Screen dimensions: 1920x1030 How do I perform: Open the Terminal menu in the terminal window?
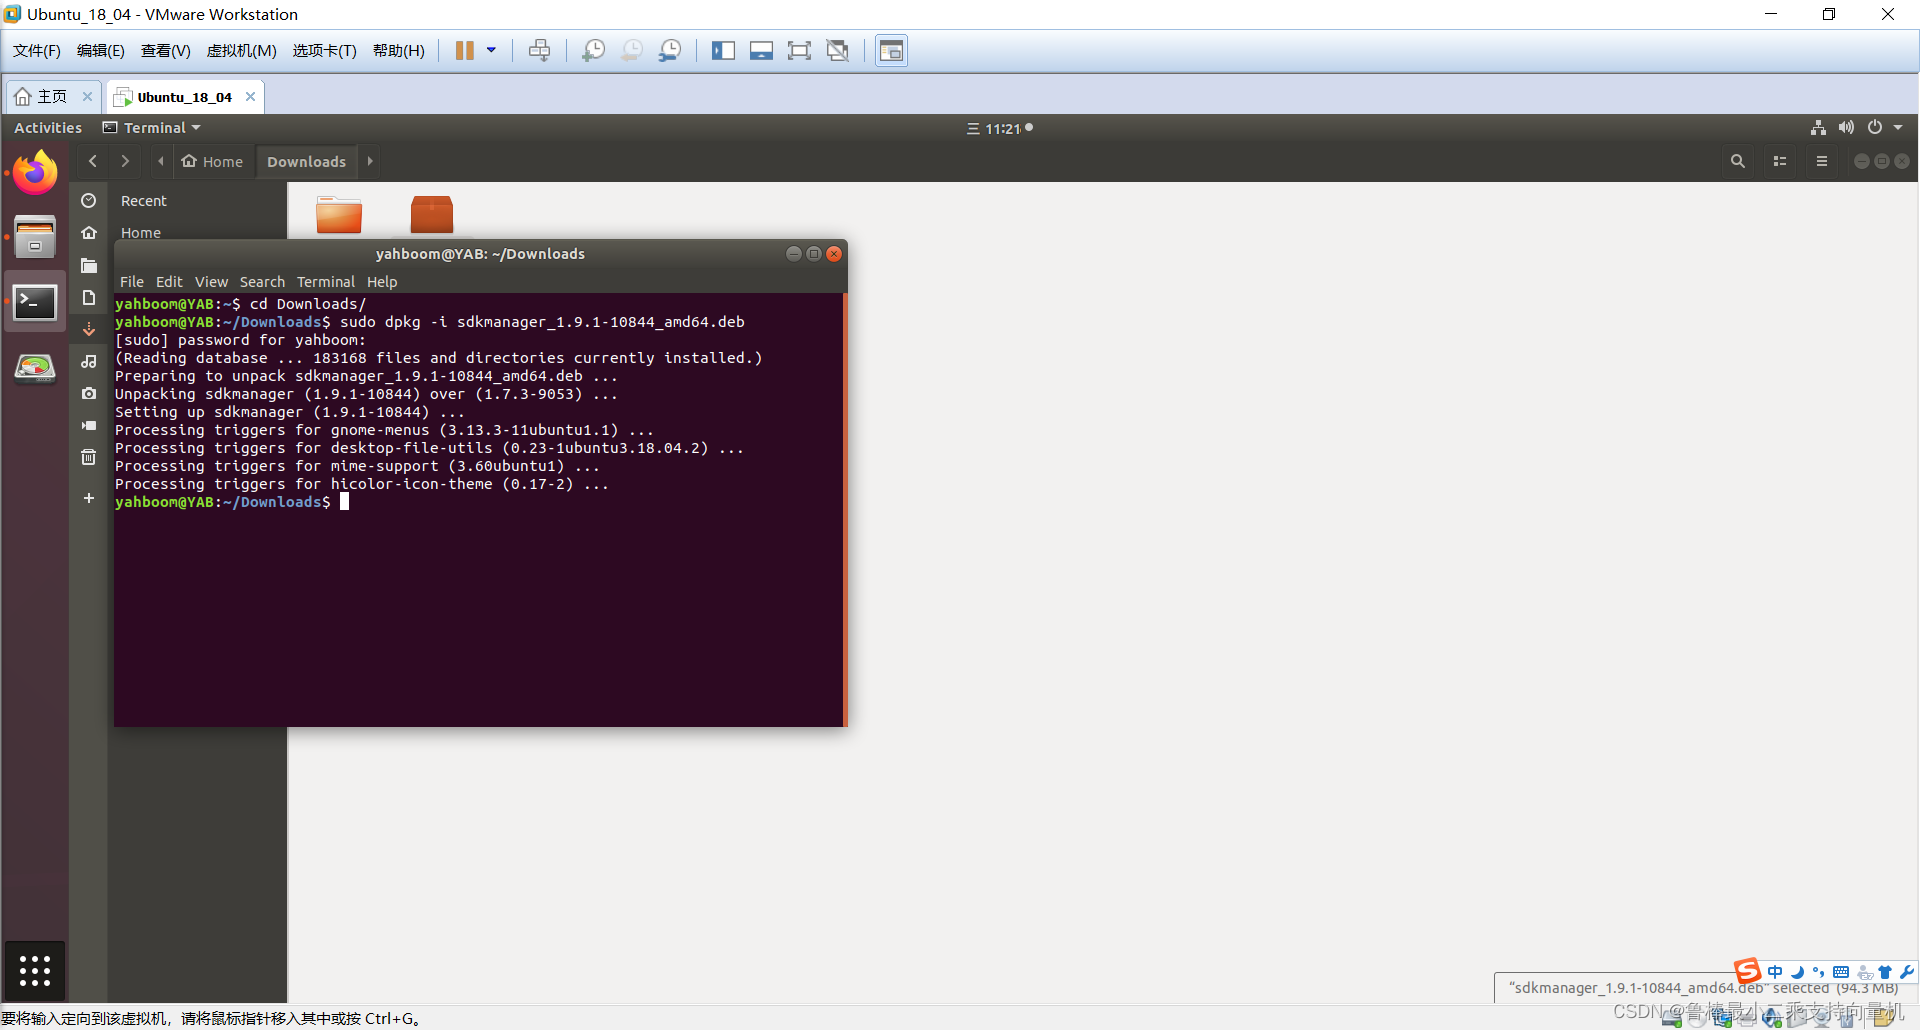click(x=326, y=282)
